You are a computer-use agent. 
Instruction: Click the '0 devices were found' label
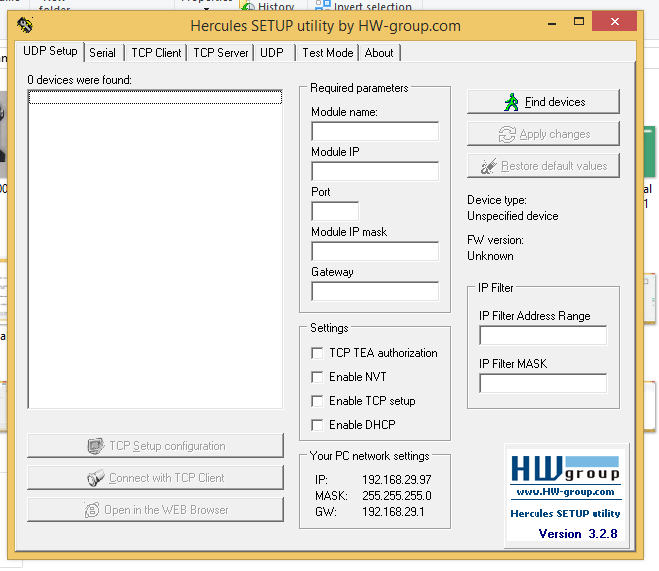pos(79,80)
